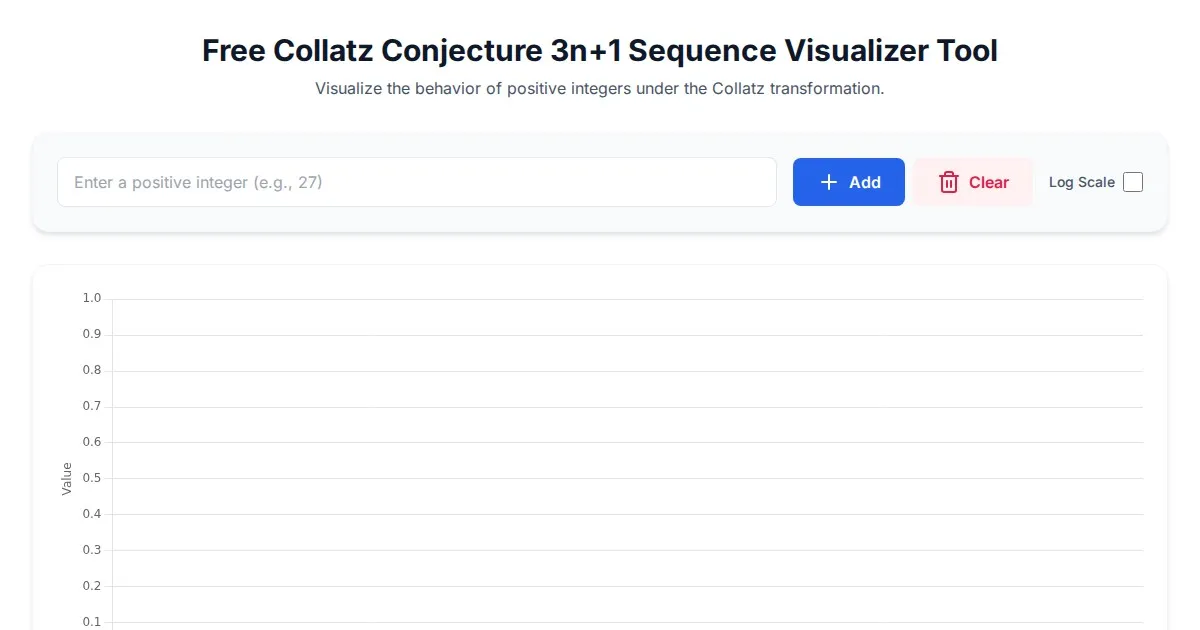Viewport: 1200px width, 630px height.
Task: Click the 0.4 y-axis tick label
Action: (x=92, y=514)
